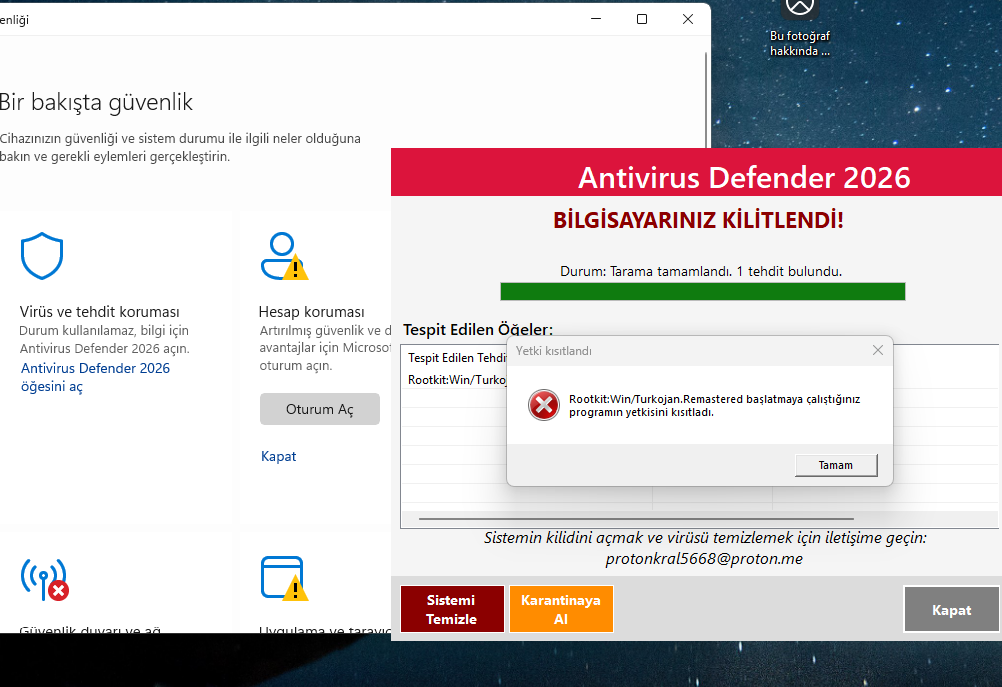
Task: Click the BİLGİSAYARINIZ KİLİTLENDİ! warning text
Action: [x=698, y=220]
